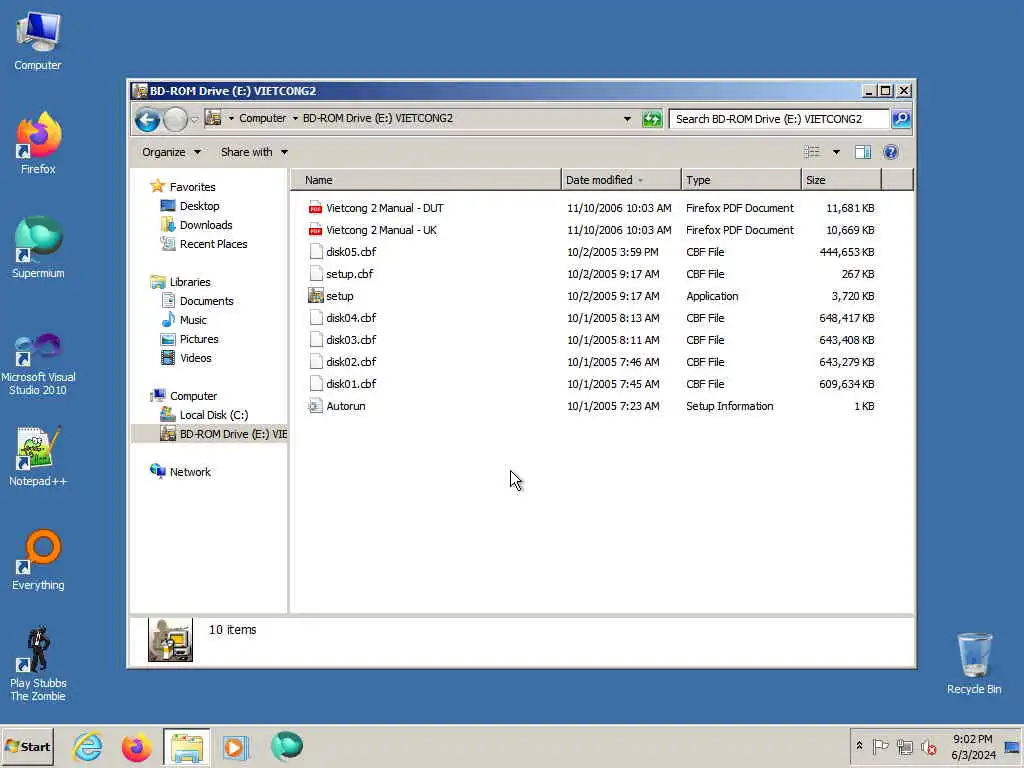Select the Autorun setup information icon
The width and height of the screenshot is (1024, 768).
point(315,406)
